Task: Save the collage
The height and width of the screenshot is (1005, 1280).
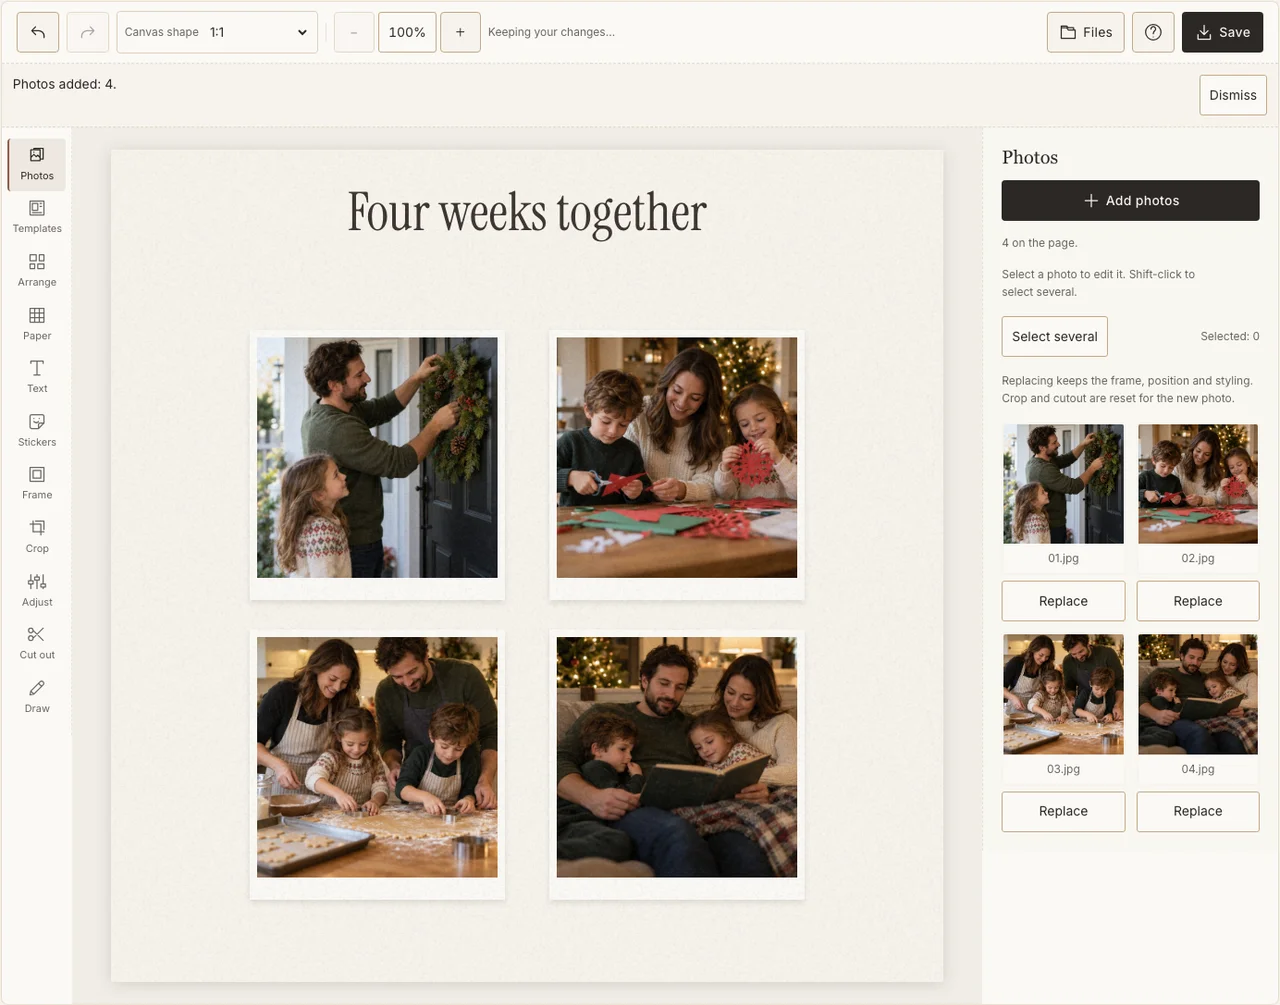Action: point(1222,32)
